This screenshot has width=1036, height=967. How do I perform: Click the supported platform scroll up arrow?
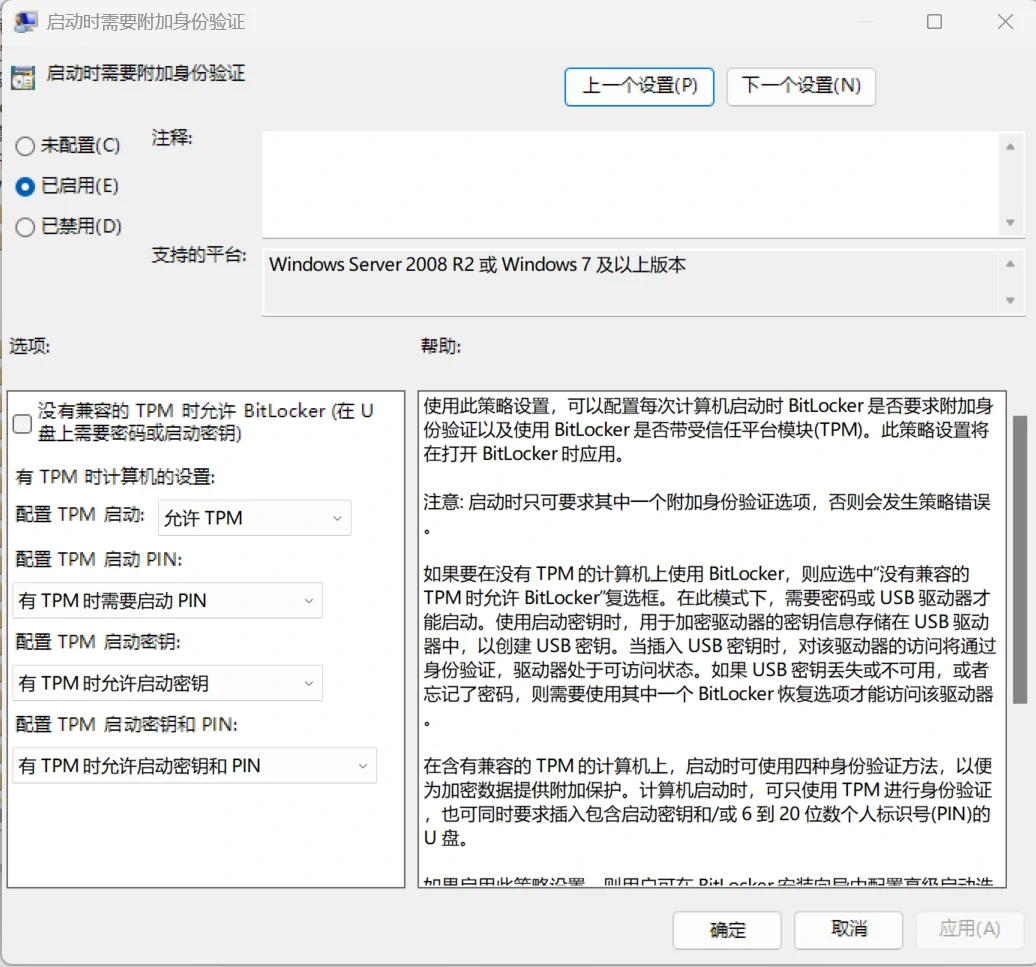[x=1010, y=264]
